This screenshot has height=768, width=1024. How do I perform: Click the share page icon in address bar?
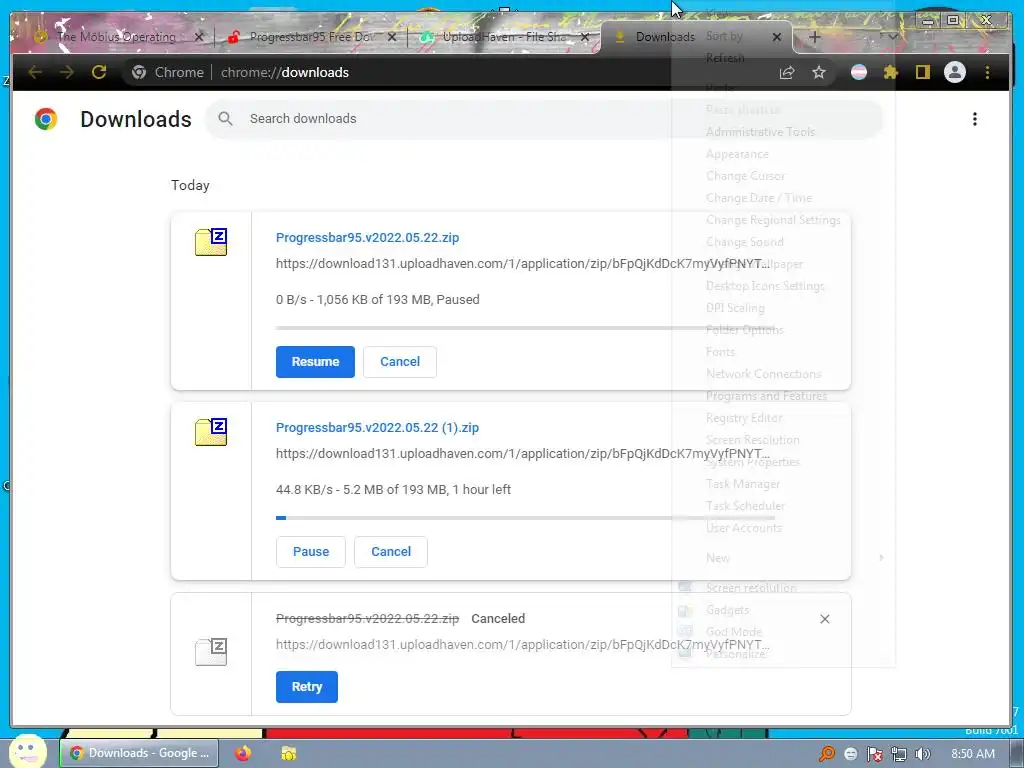[787, 72]
